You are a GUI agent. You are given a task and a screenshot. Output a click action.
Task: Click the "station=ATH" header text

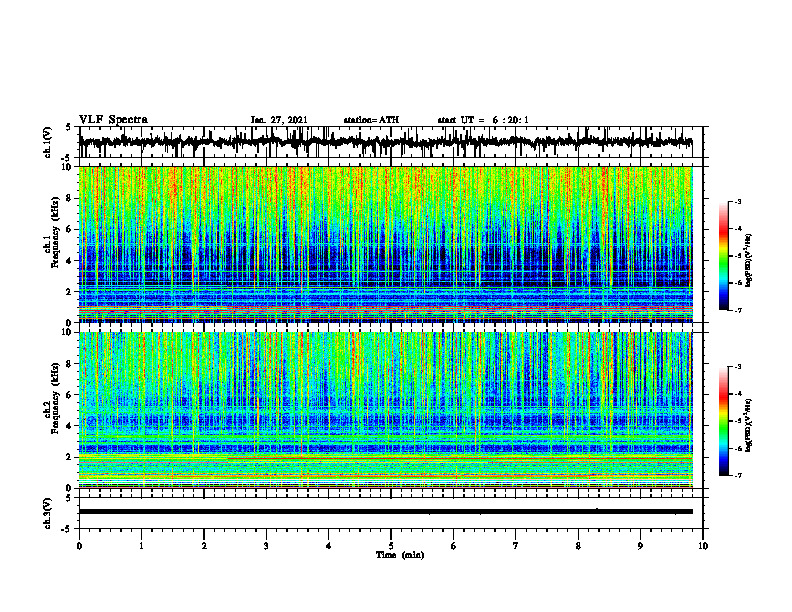(x=371, y=120)
